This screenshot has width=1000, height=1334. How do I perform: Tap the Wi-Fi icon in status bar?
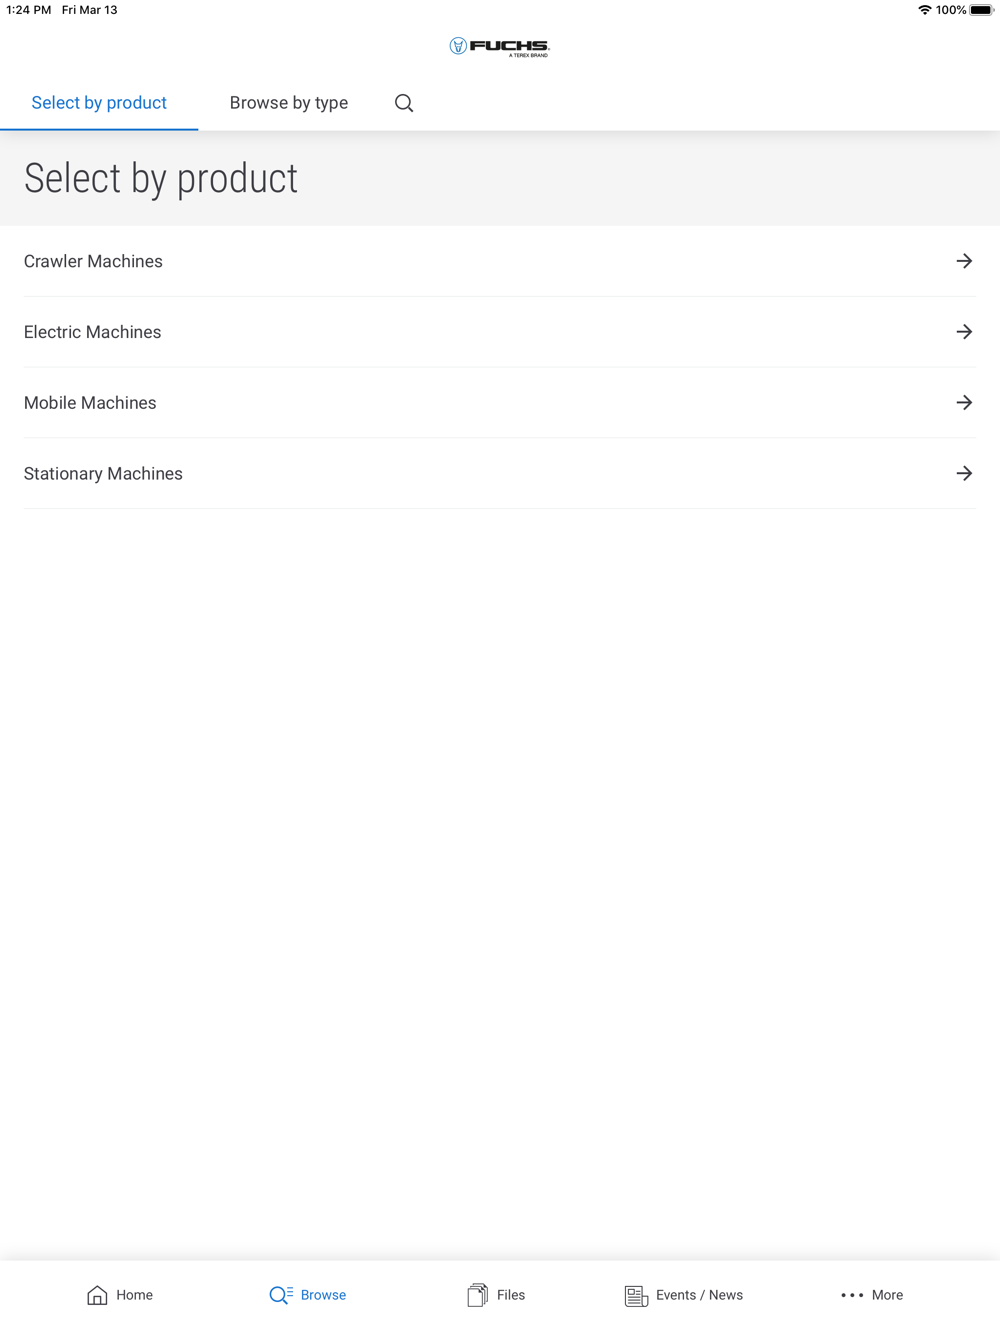pos(924,10)
